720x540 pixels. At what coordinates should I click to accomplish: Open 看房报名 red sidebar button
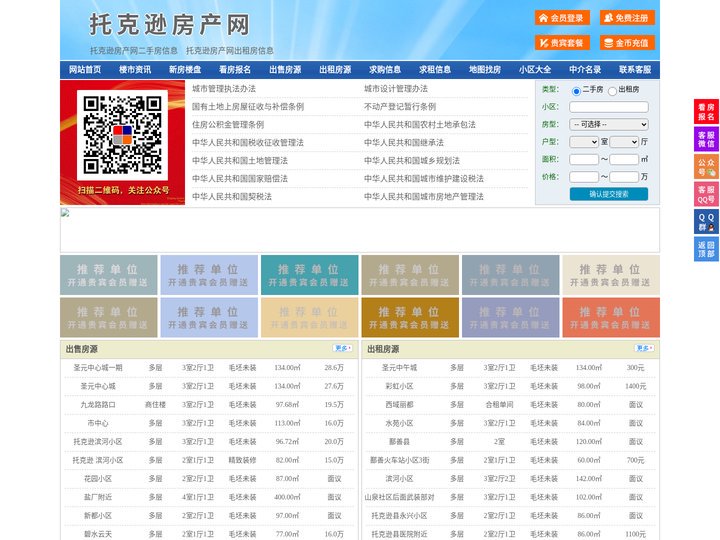point(706,112)
